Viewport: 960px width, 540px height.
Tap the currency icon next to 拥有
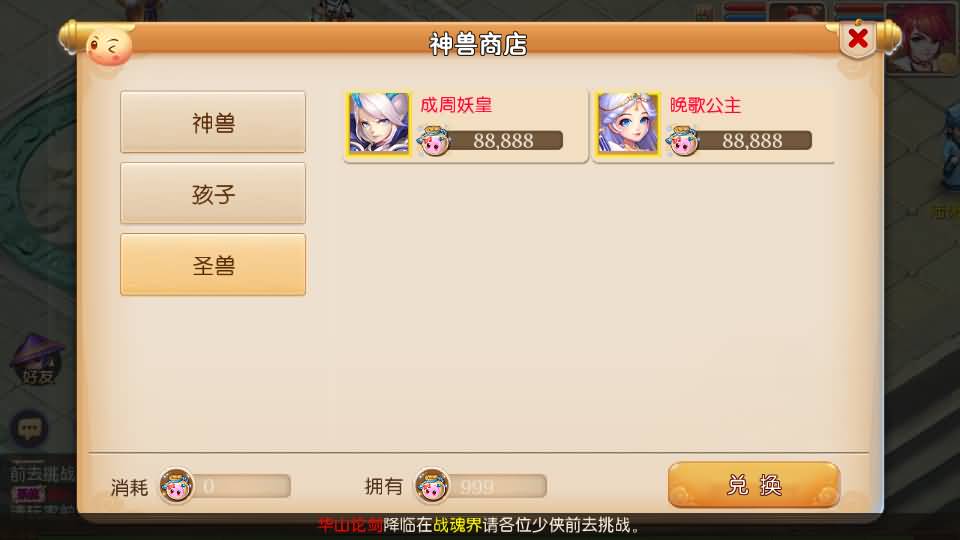432,486
